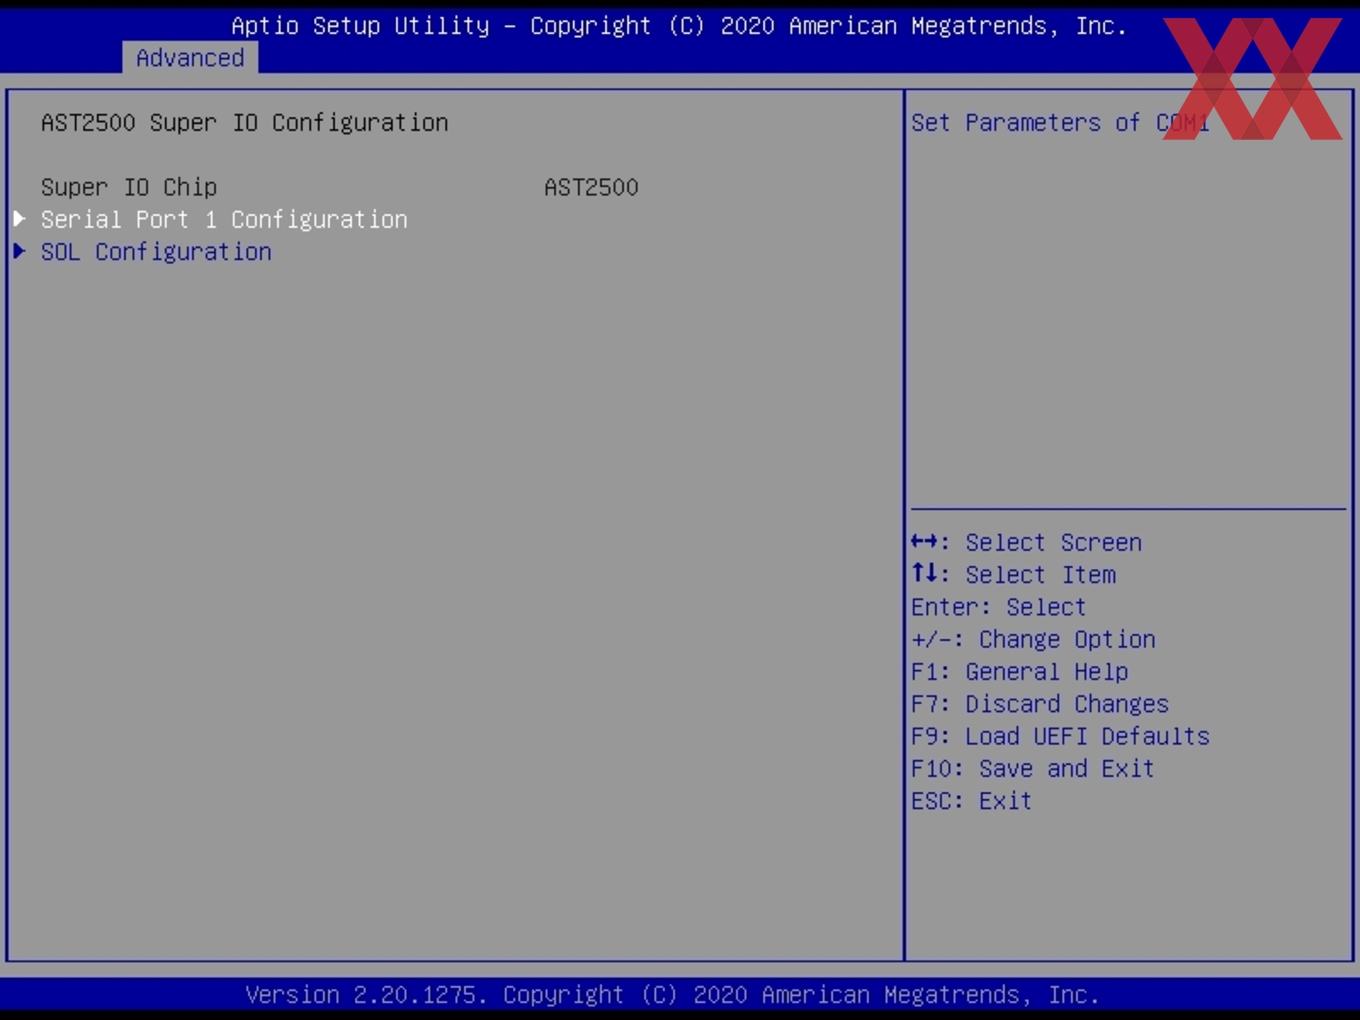
Task: Click the F1: General Help hint
Action: [x=1019, y=671]
